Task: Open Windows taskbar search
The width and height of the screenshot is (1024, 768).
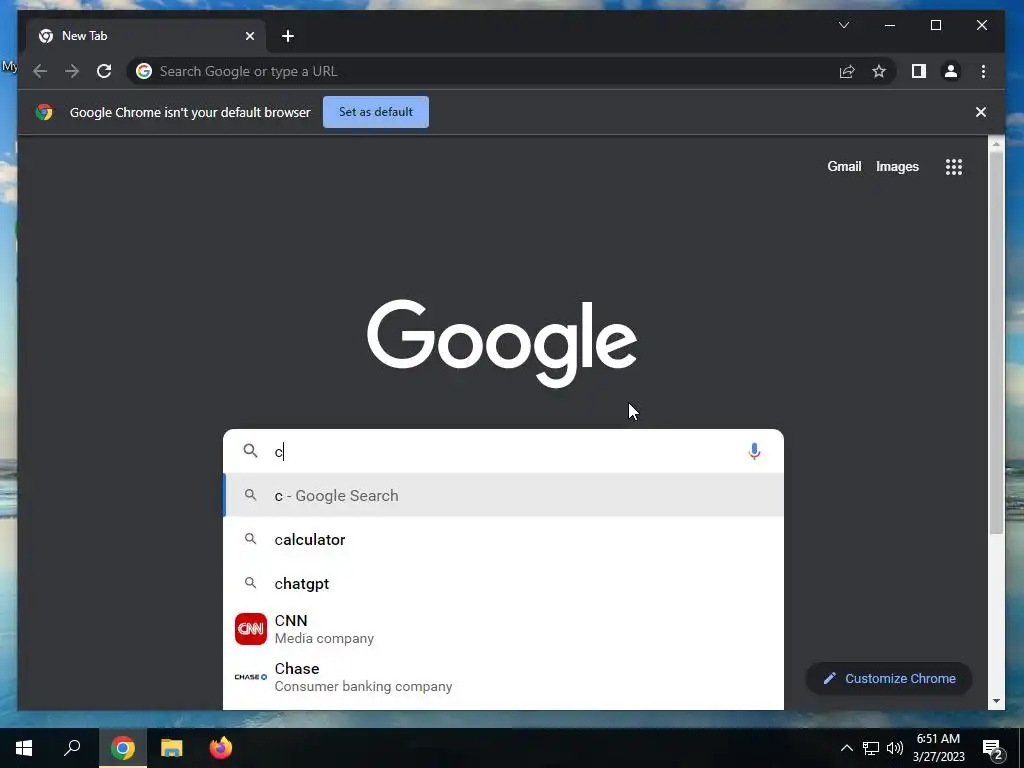Action: pyautogui.click(x=72, y=748)
